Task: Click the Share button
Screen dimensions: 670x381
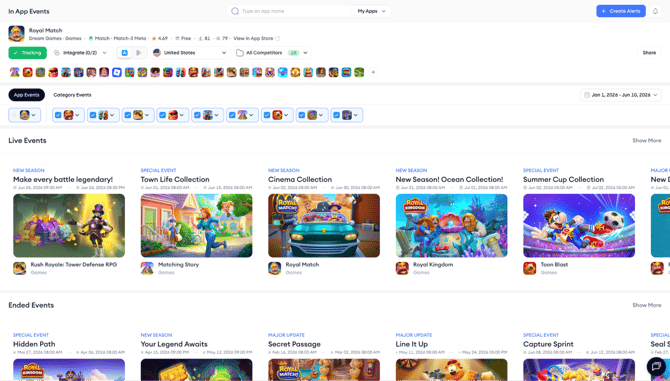Action: point(649,53)
